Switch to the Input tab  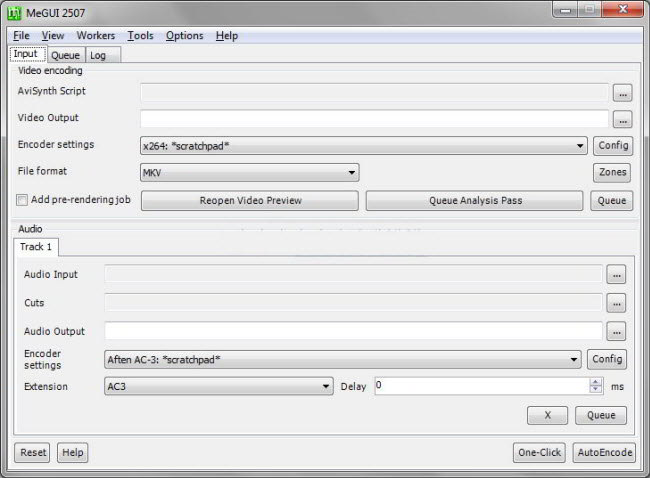pyautogui.click(x=27, y=54)
